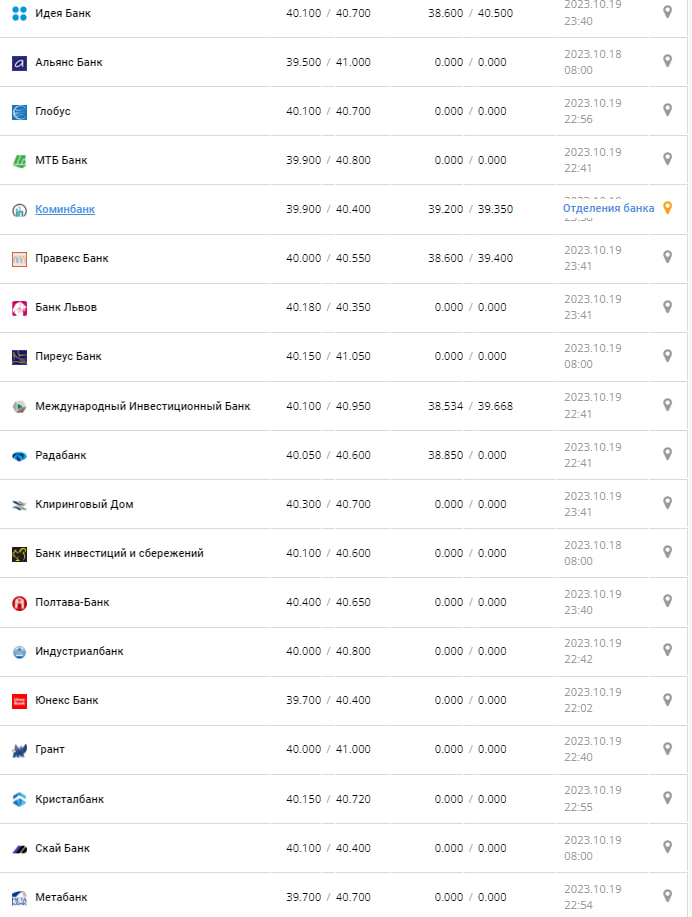
Task: Click orange map pin for Коминбанк
Action: [x=668, y=208]
